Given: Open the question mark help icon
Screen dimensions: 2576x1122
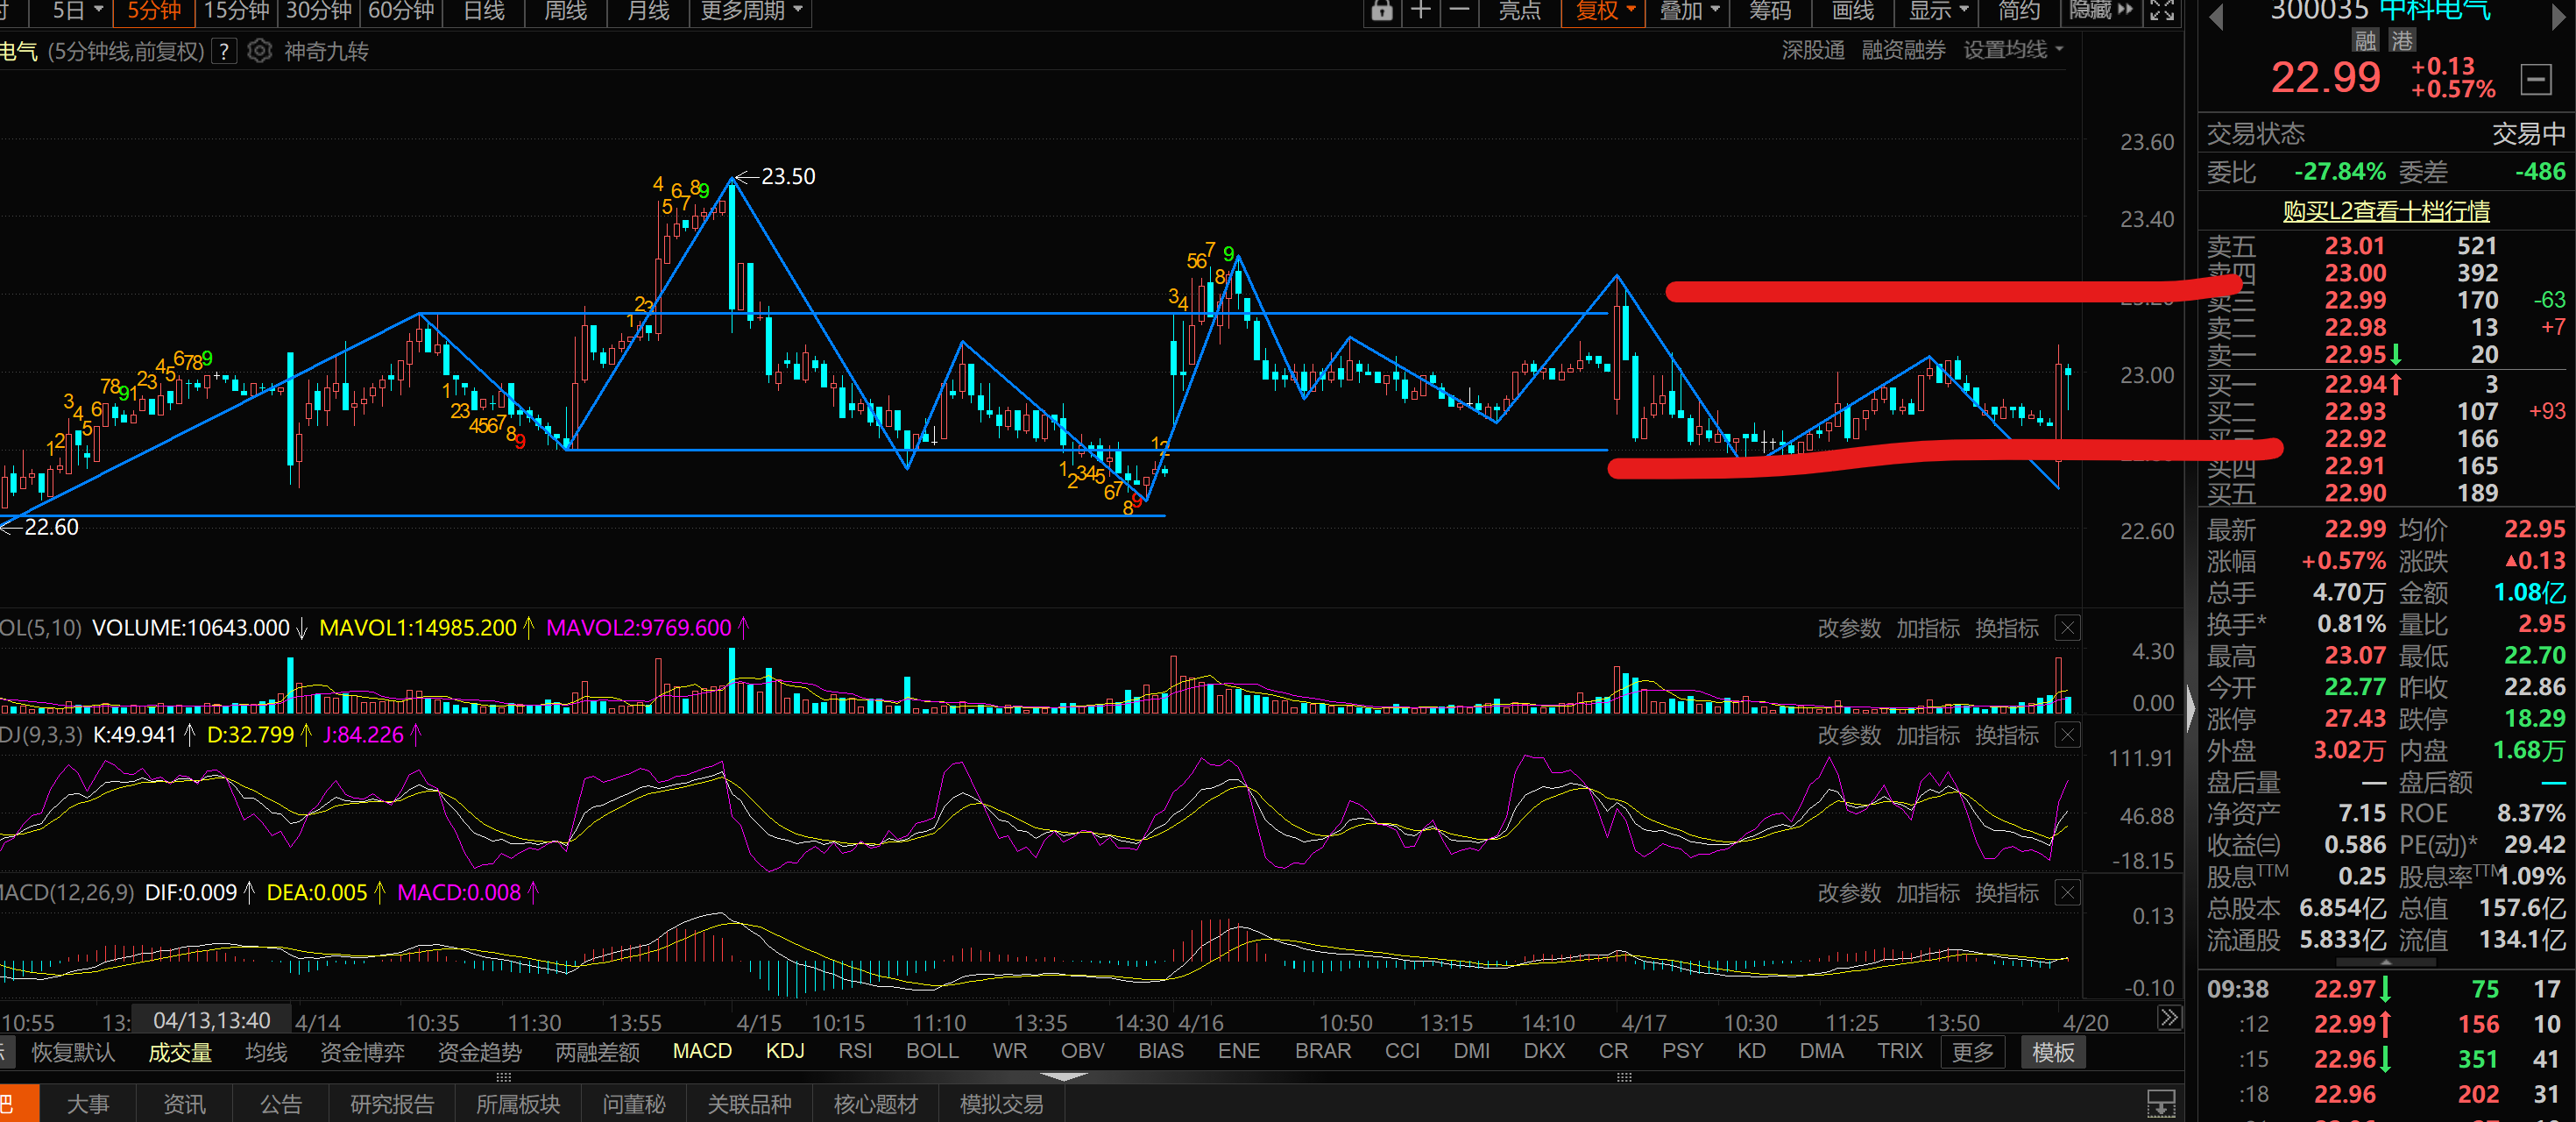Looking at the screenshot, I should pos(225,51).
